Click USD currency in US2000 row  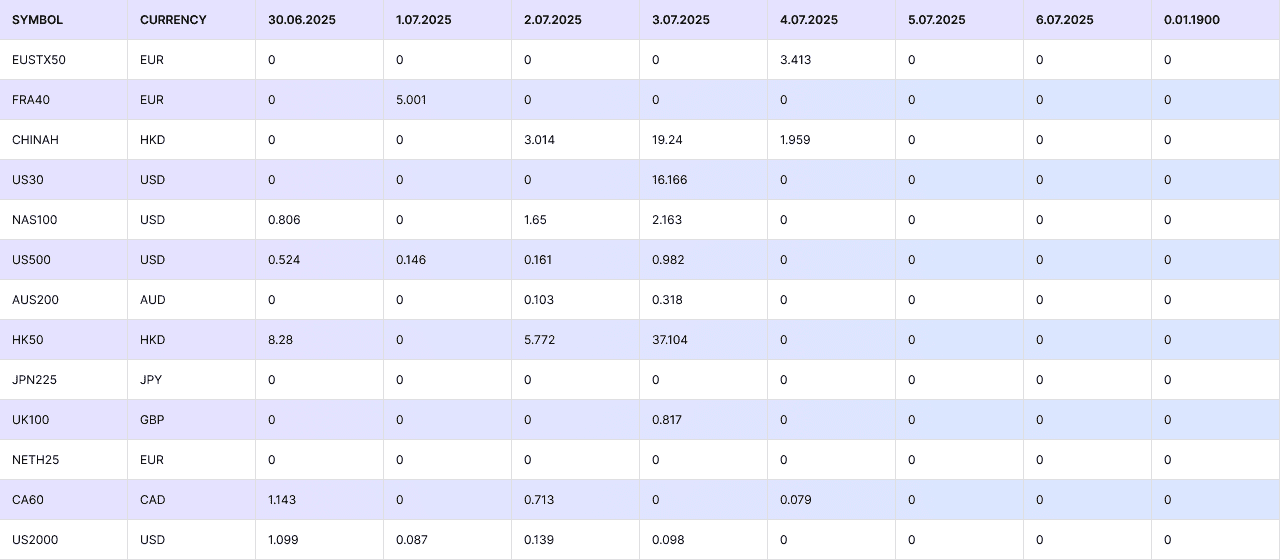coord(192,540)
